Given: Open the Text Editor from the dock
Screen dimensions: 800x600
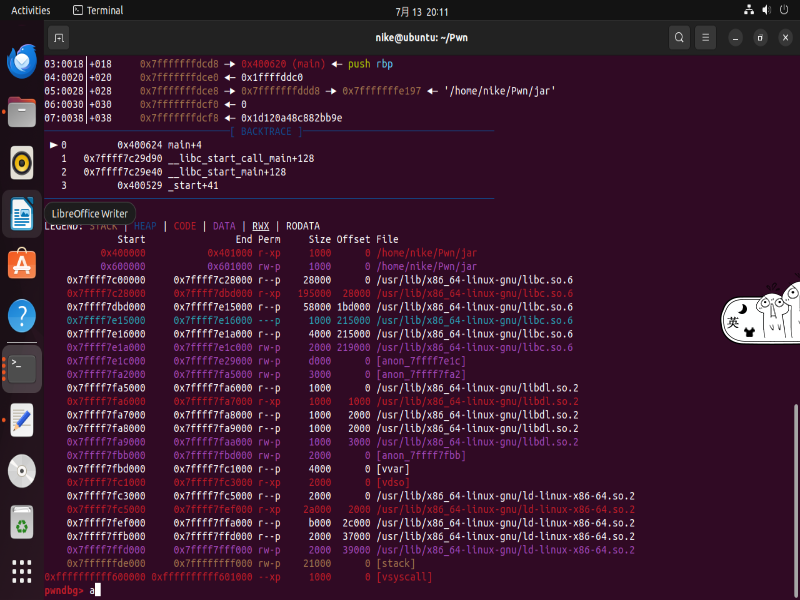Looking at the screenshot, I should click(22, 420).
